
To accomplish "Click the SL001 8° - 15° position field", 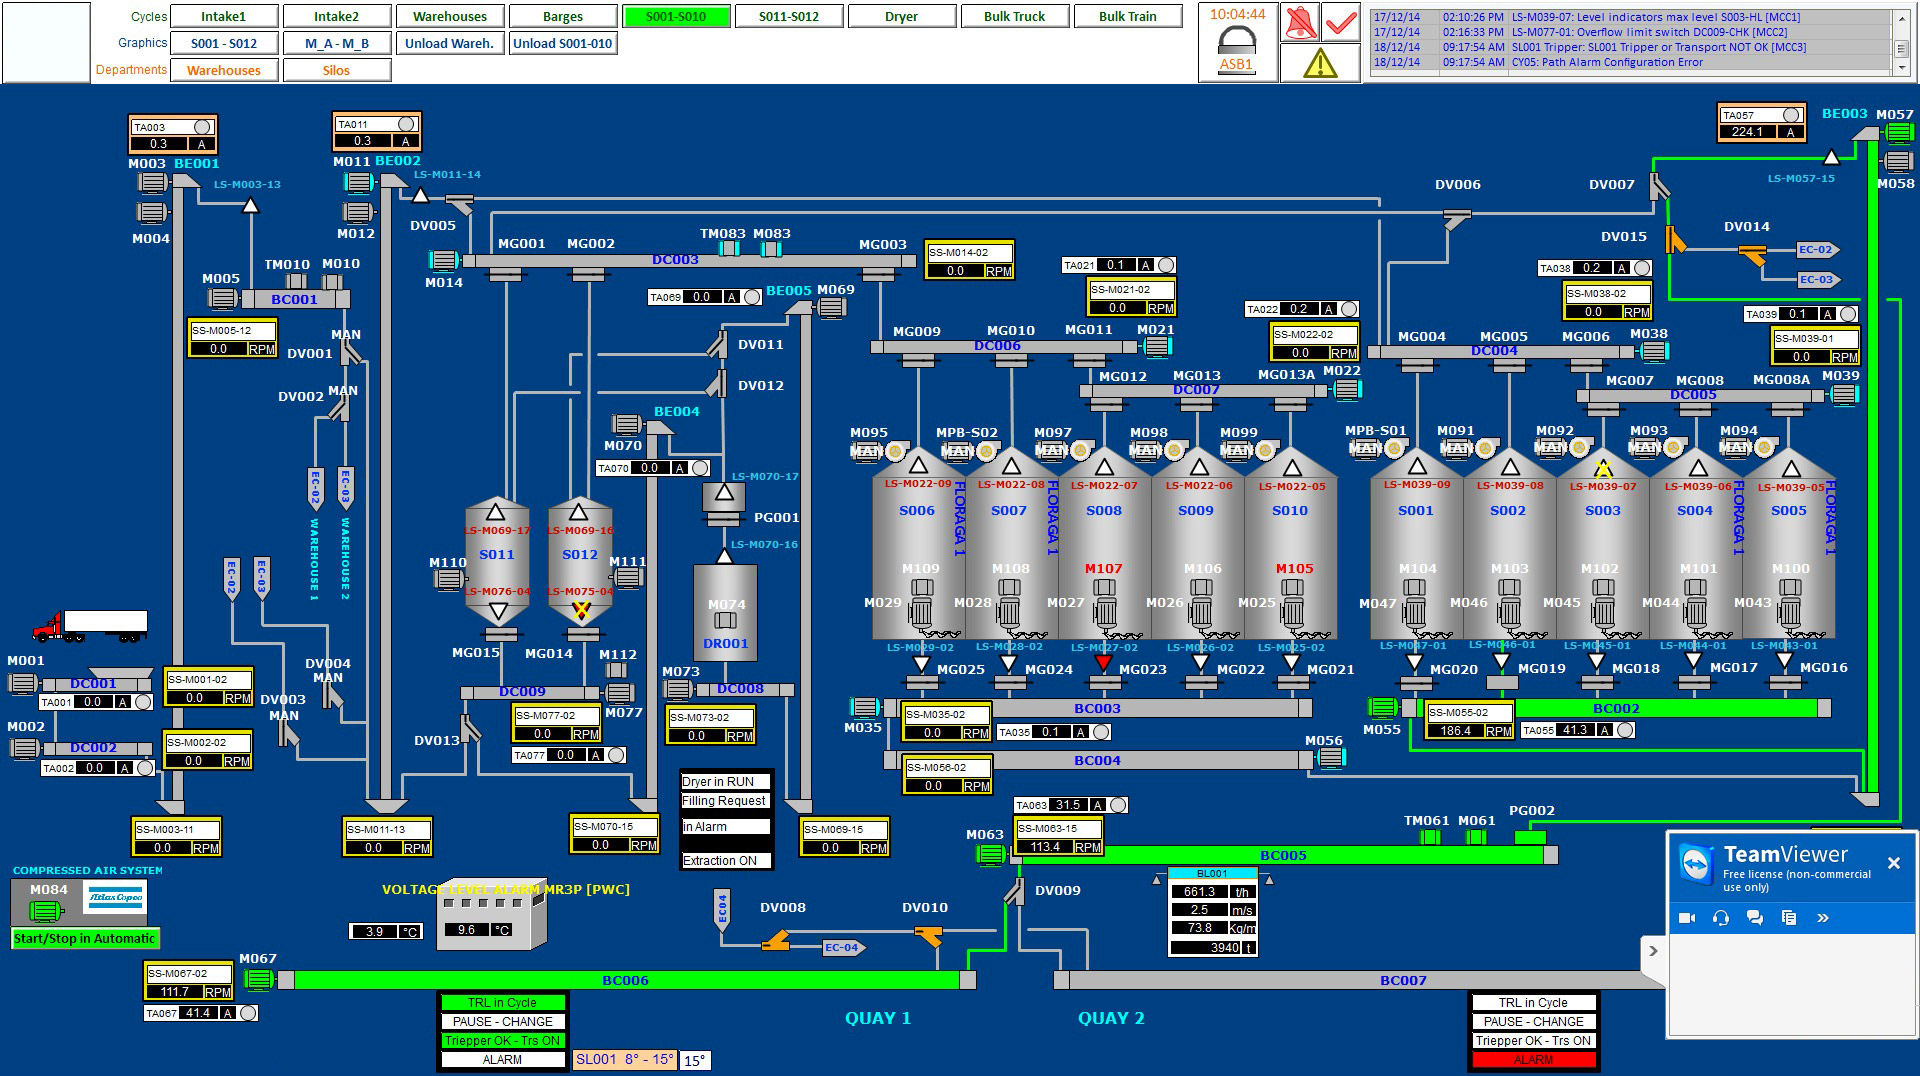I will tap(625, 1059).
